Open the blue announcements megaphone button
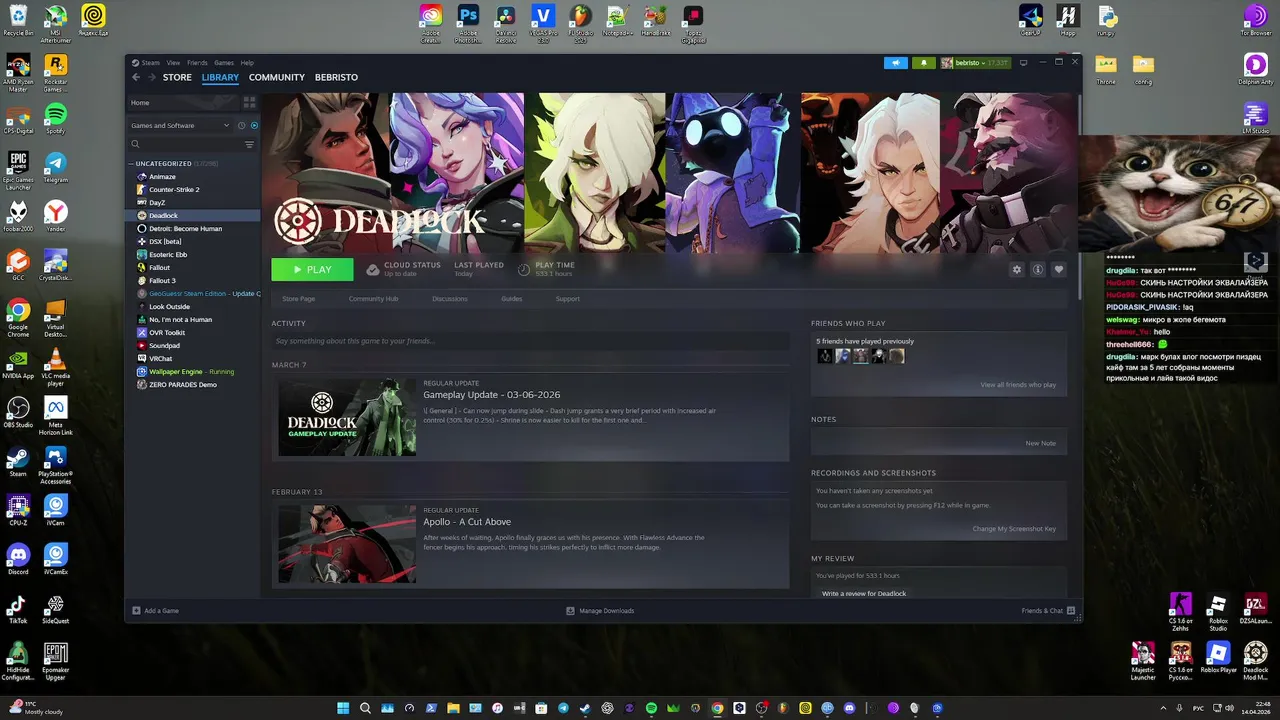The image size is (1280, 720). [x=896, y=63]
